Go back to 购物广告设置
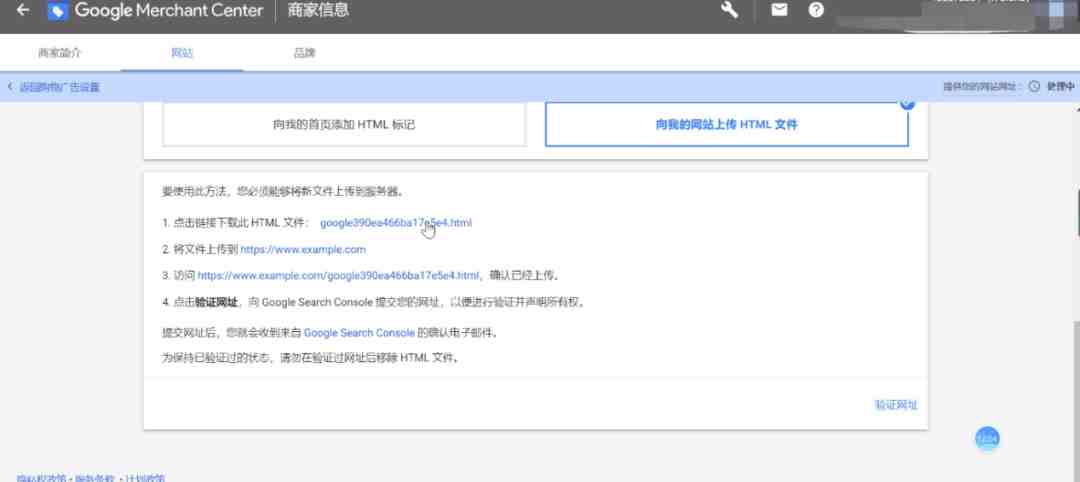This screenshot has height=482, width=1080. (x=54, y=87)
